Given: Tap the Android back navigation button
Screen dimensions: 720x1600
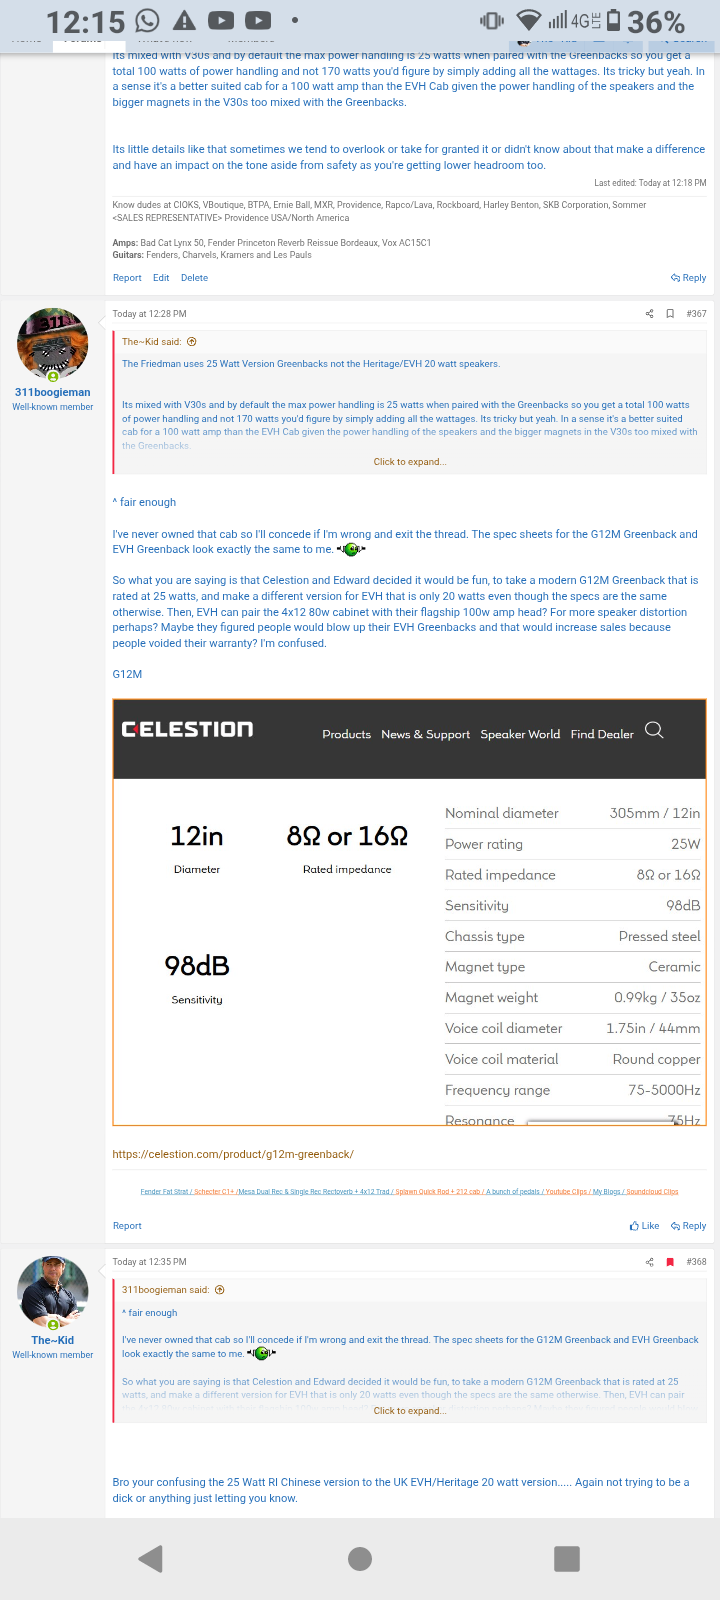Looking at the screenshot, I should tap(151, 1558).
